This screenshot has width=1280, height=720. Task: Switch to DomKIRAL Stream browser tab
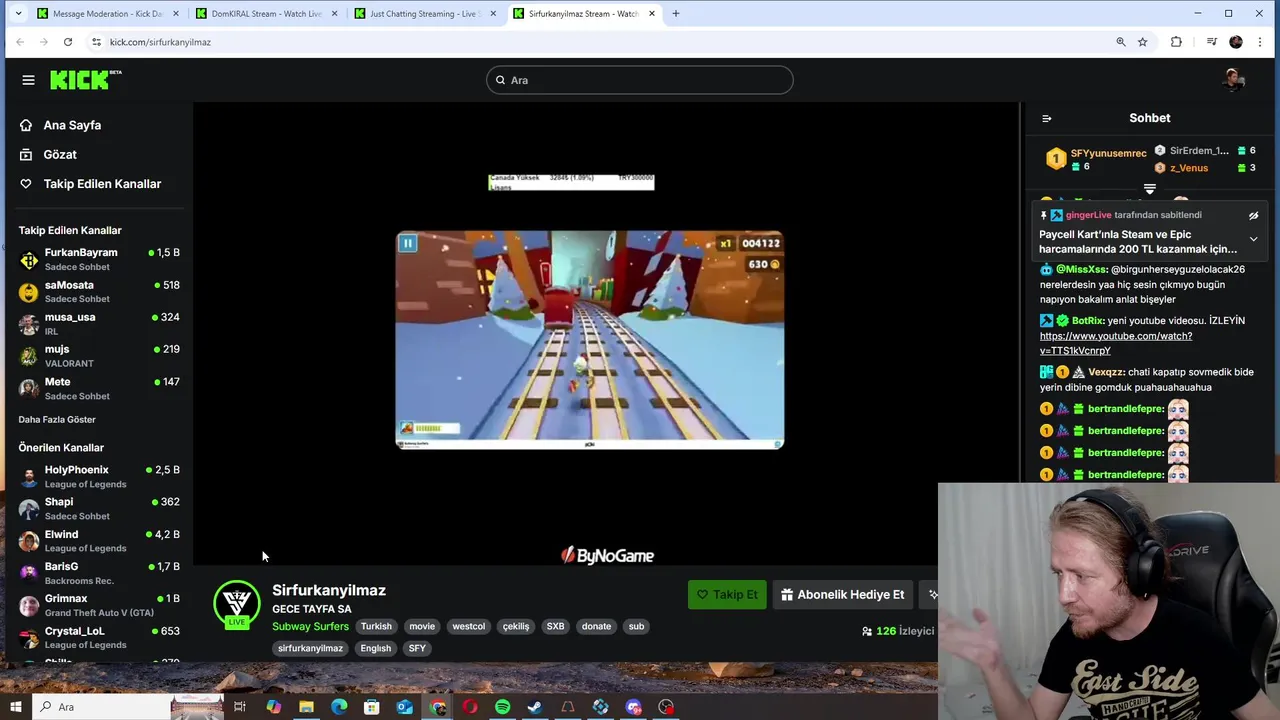265,14
